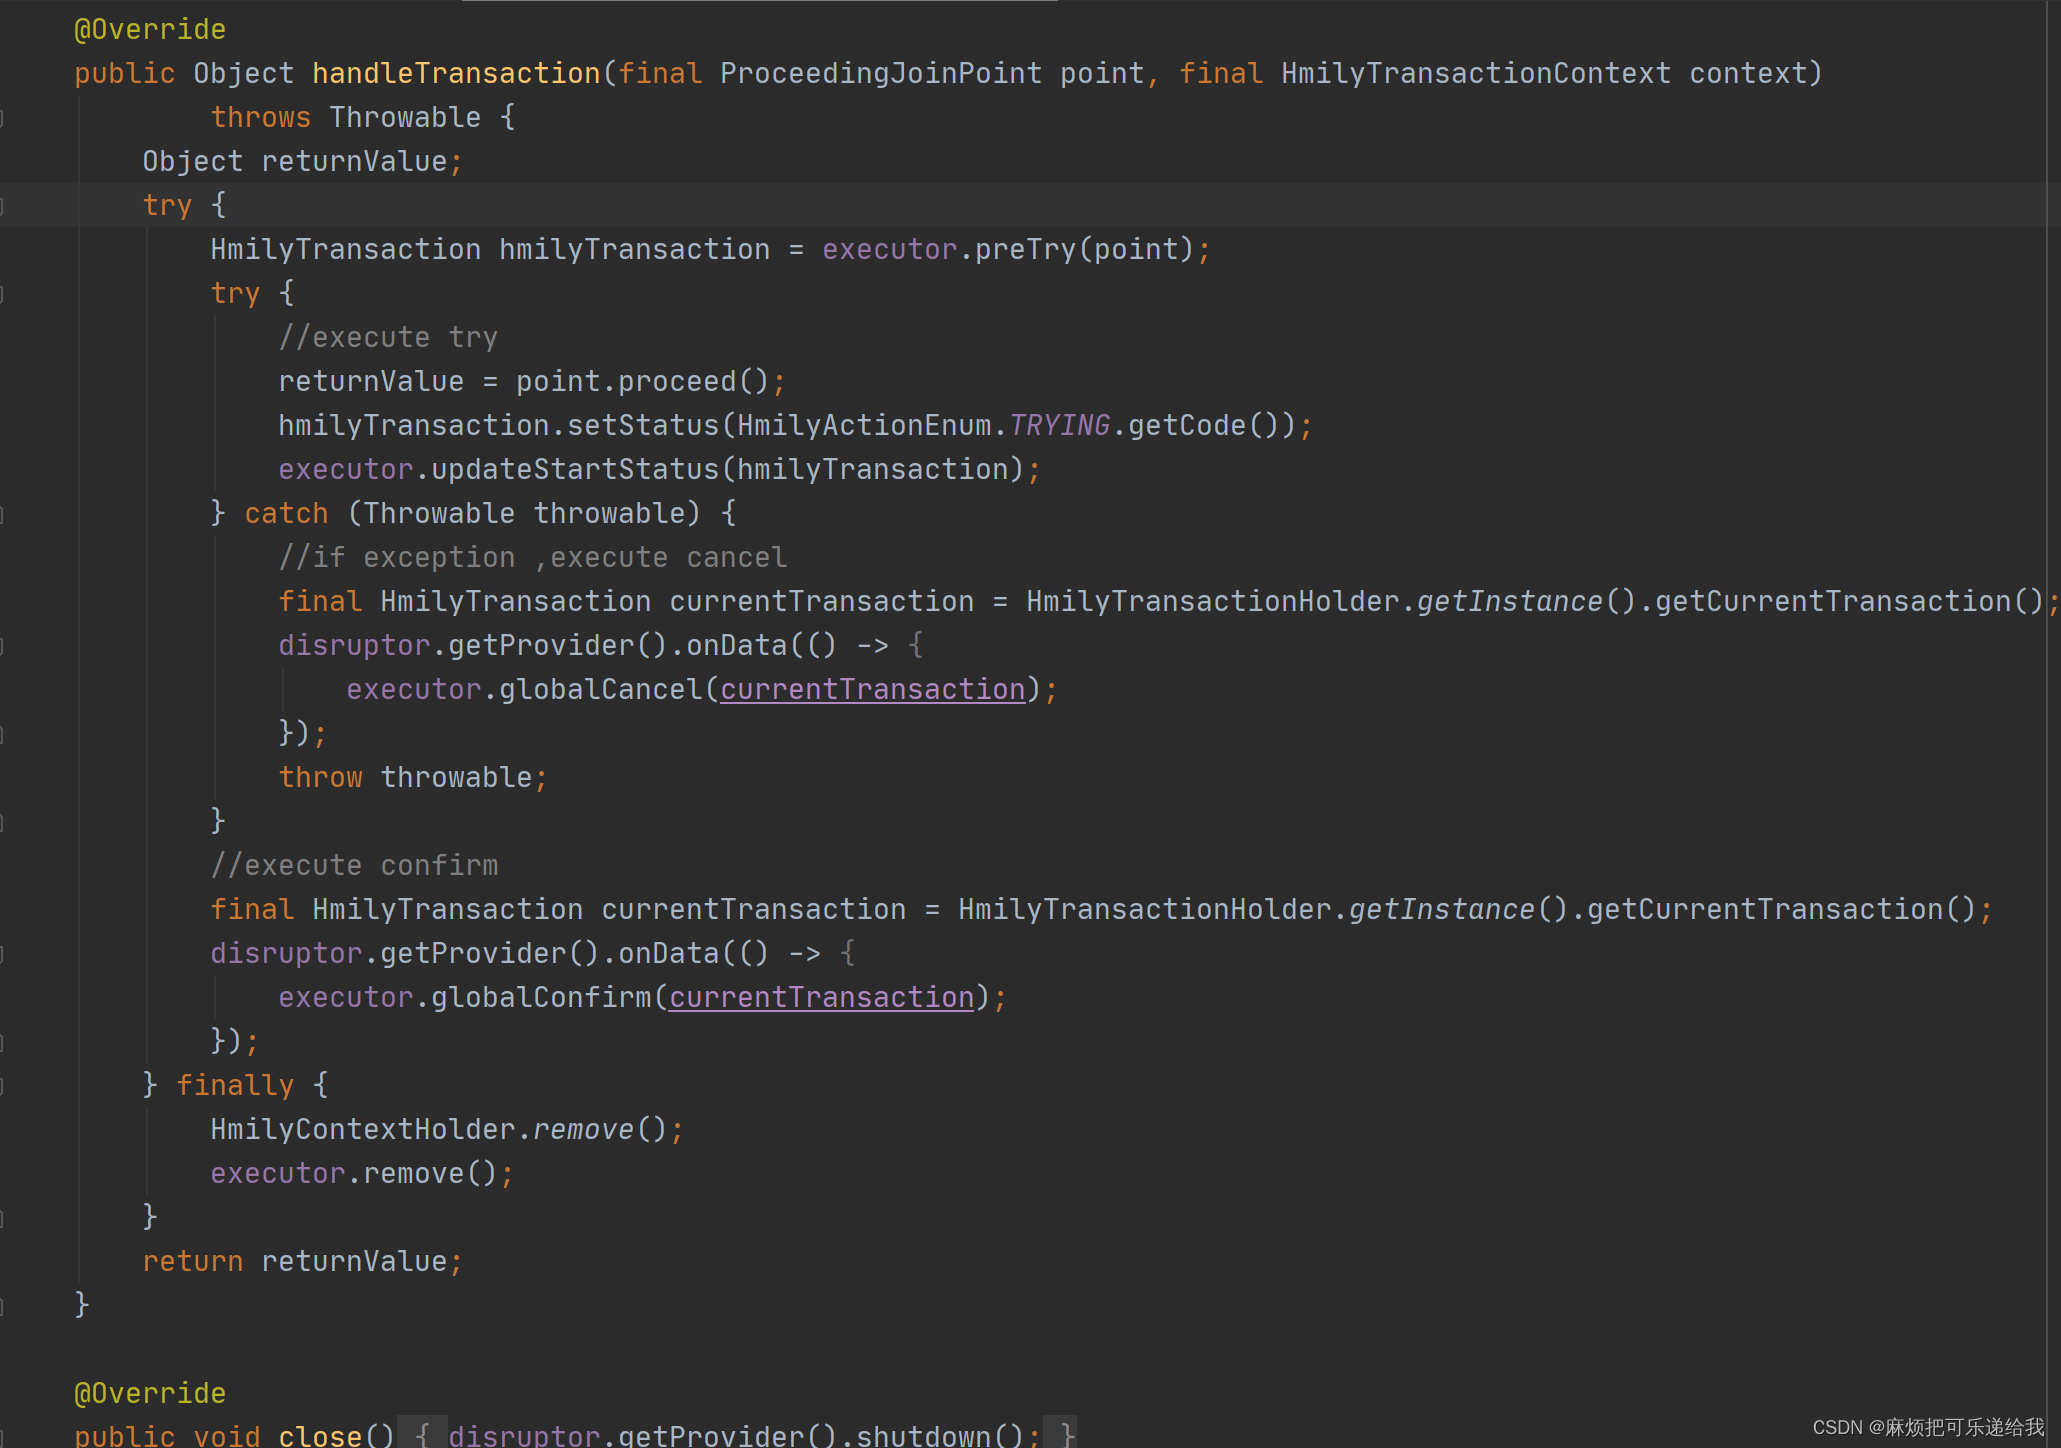2061x1448 pixels.
Task: Click the close method name
Action: pos(320,1436)
